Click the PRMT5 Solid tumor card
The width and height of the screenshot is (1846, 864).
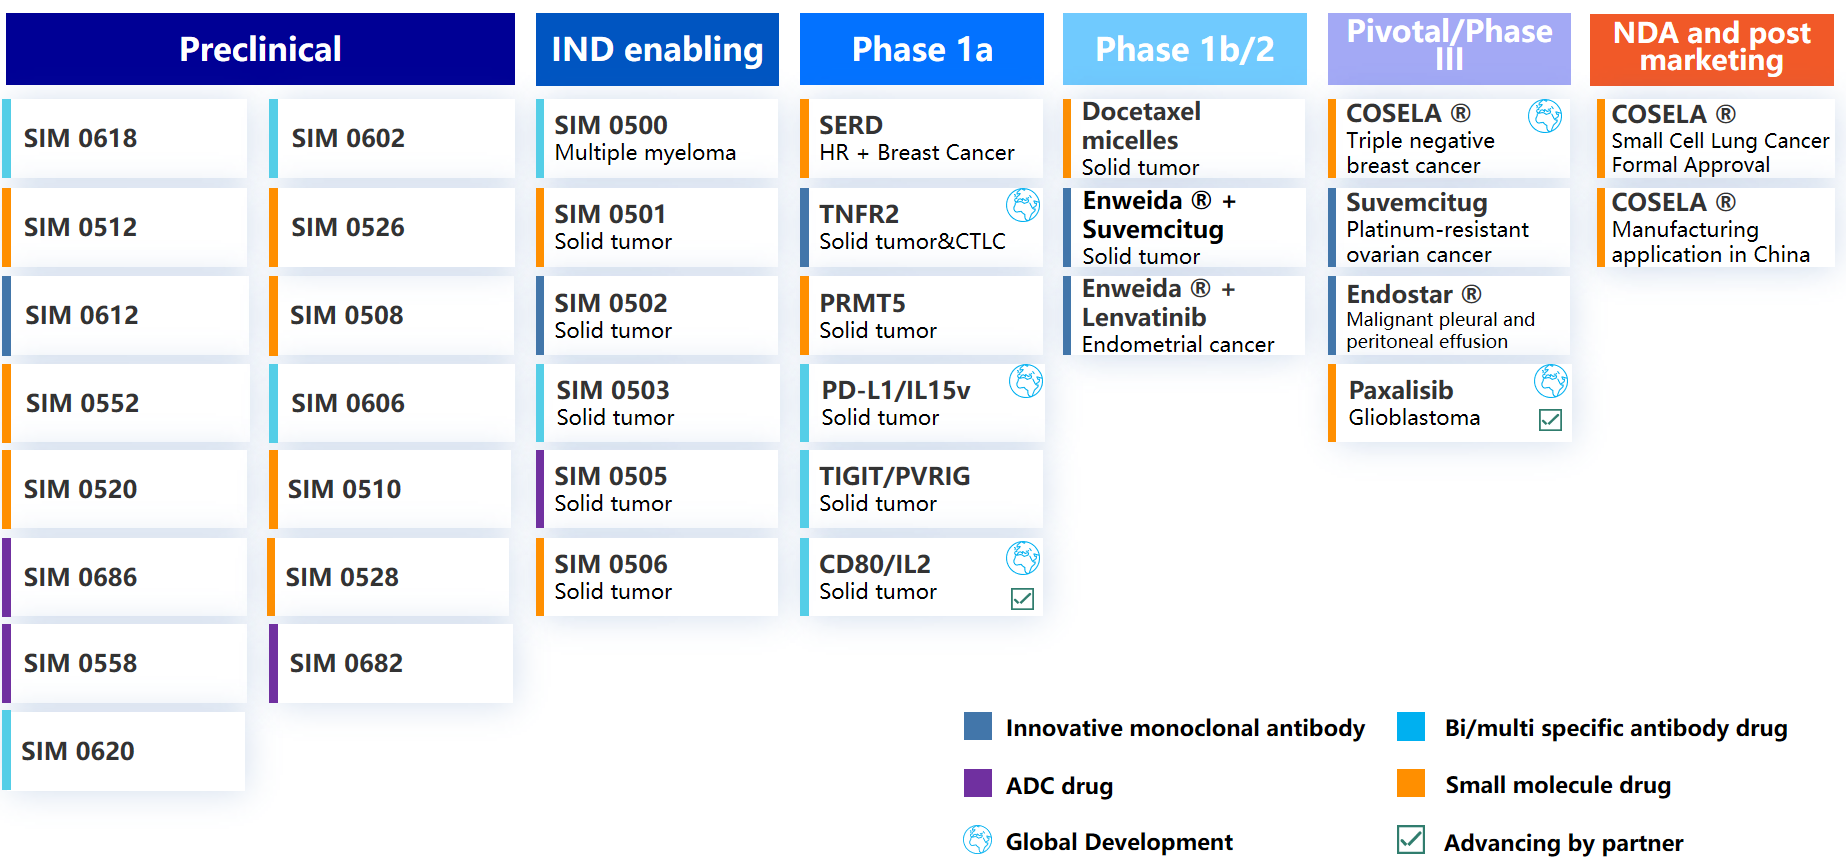tap(921, 315)
